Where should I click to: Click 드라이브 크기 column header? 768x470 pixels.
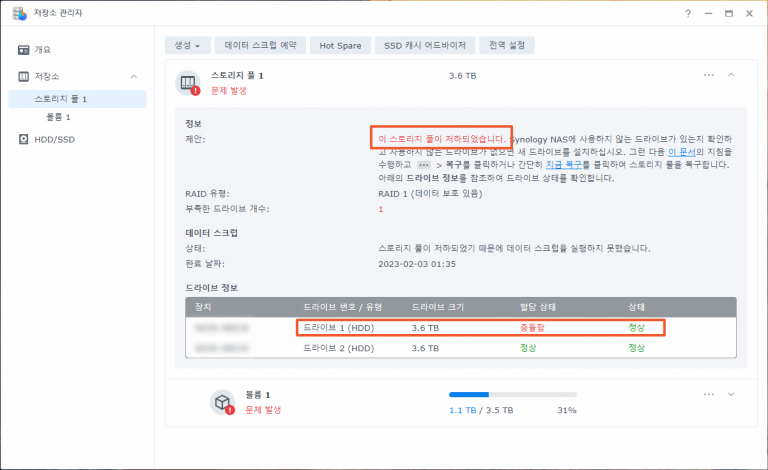pos(437,307)
